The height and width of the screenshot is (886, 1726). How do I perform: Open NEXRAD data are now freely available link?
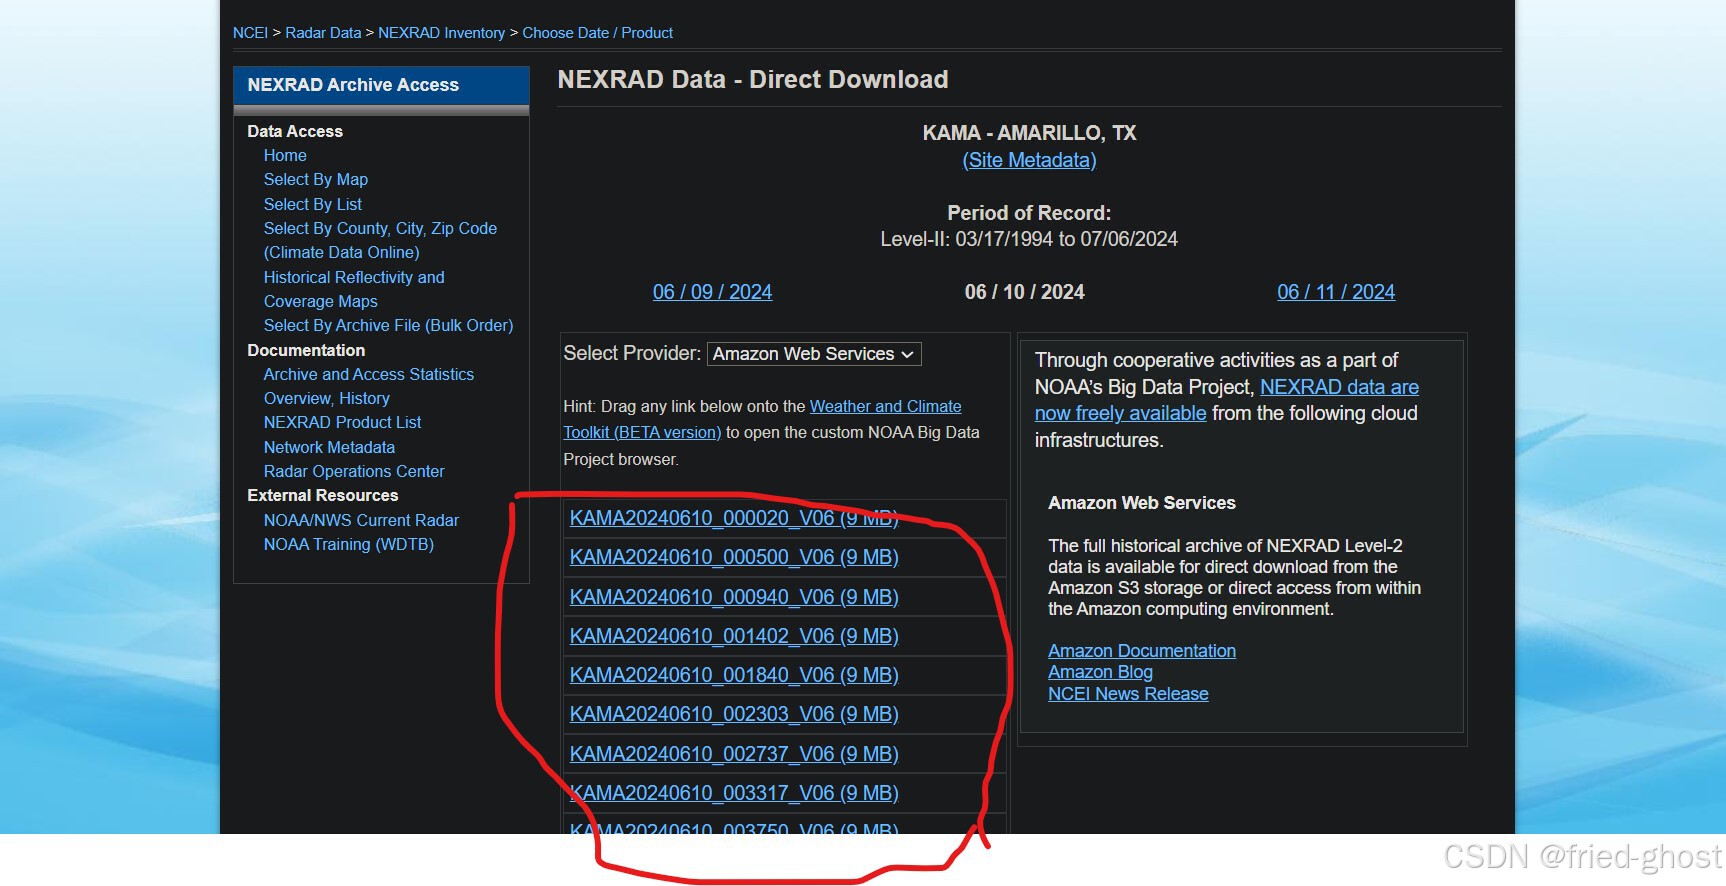click(x=1227, y=400)
